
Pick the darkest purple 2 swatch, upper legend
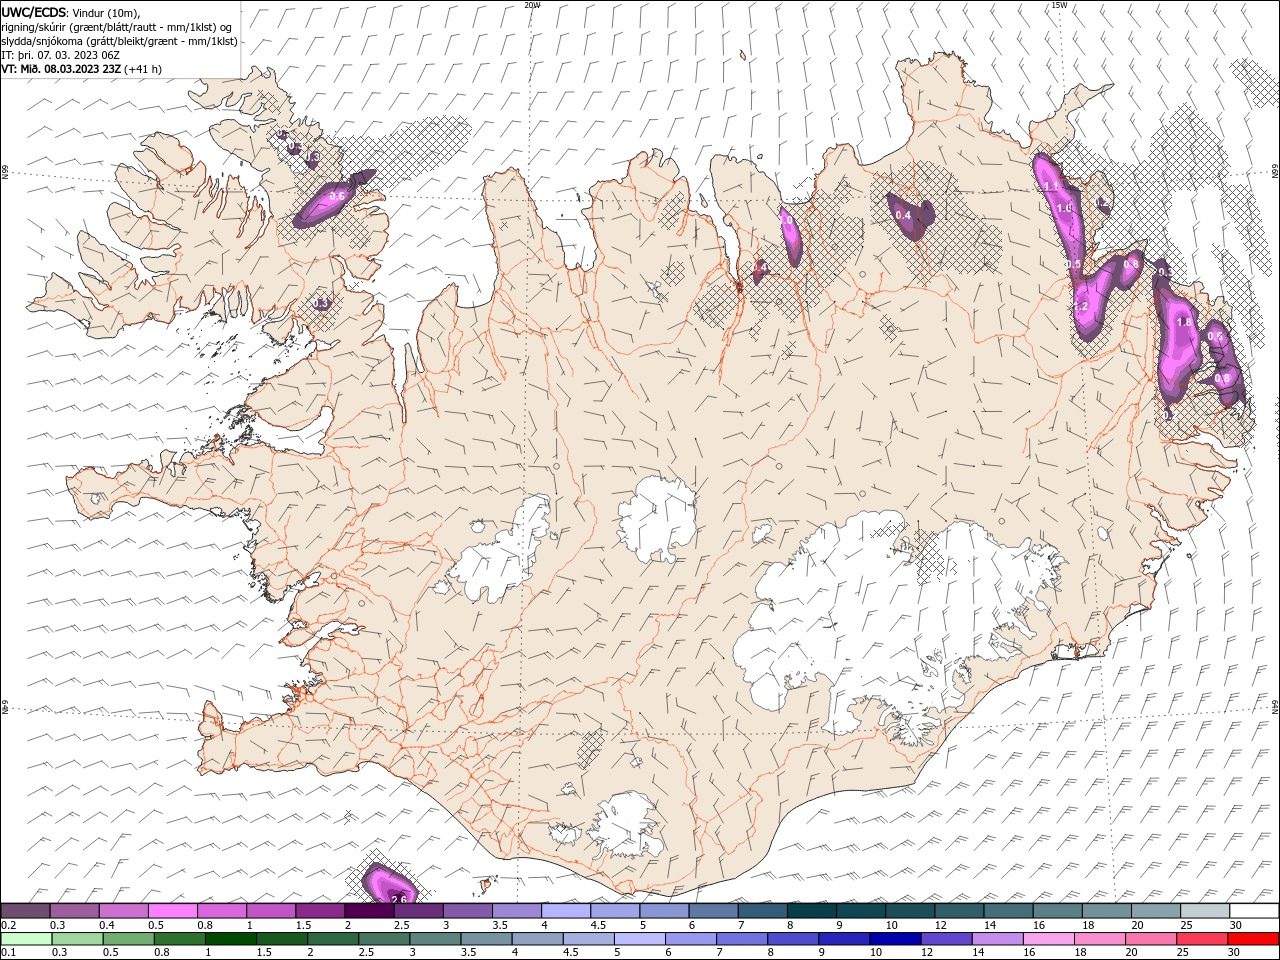(x=369, y=911)
